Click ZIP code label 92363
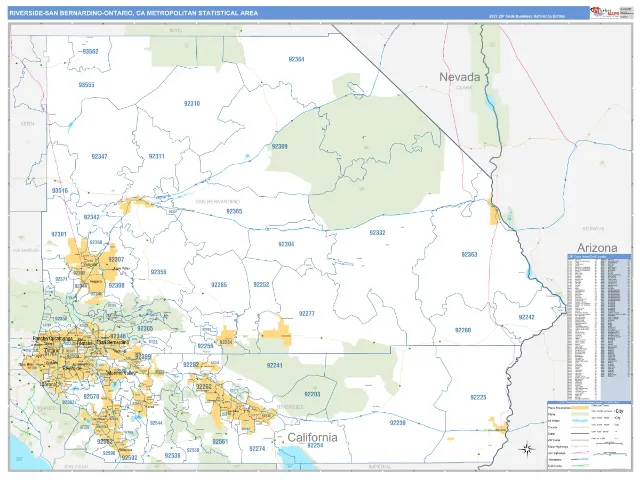Viewport: 640px width, 480px height. point(469,254)
